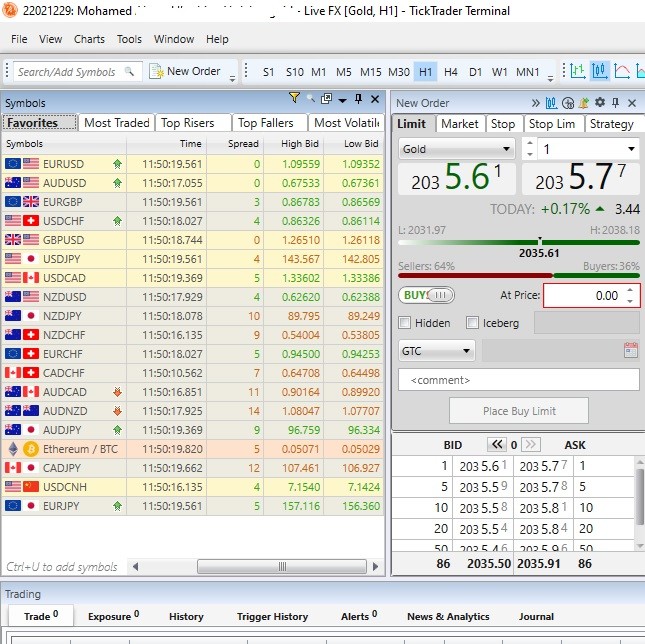Toggle the BUY/SELL side switch
The height and width of the screenshot is (644, 645).
click(x=427, y=295)
